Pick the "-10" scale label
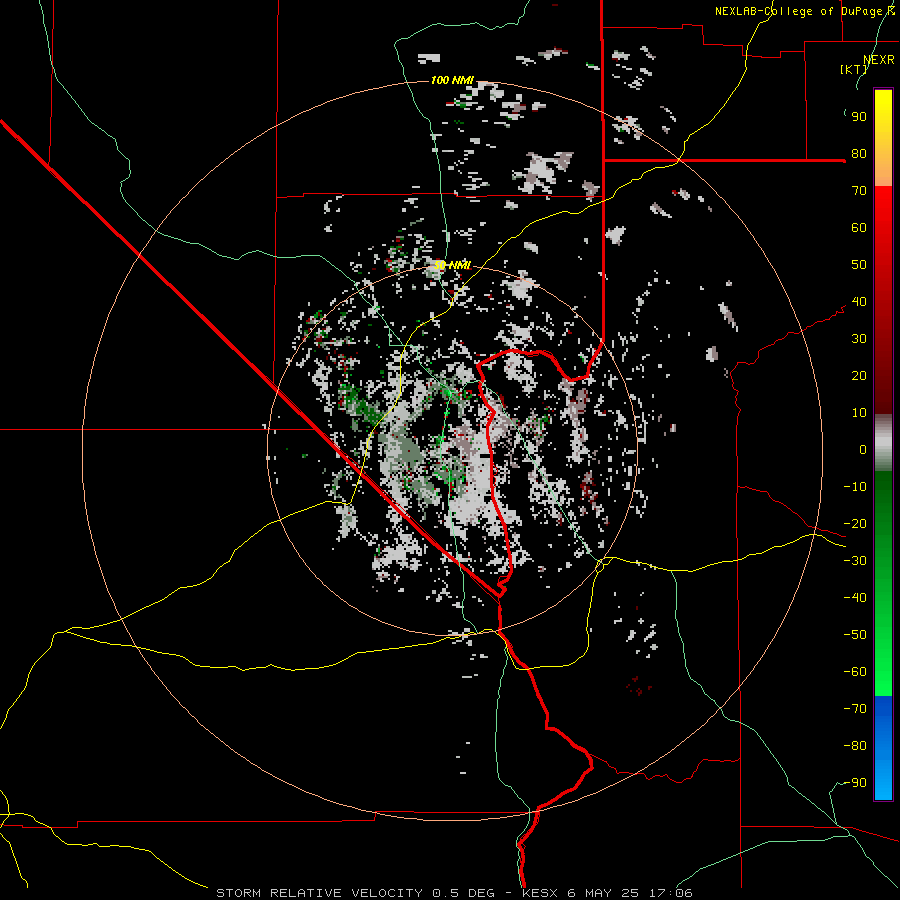 (x=855, y=487)
